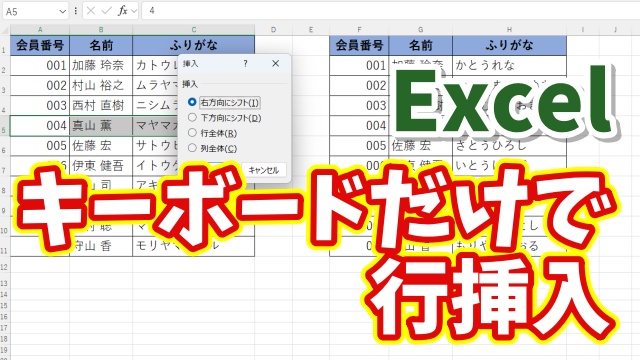The height and width of the screenshot is (360, 640).
Task: Click cell A1 会員番号 header
Action: pyautogui.click(x=40, y=45)
